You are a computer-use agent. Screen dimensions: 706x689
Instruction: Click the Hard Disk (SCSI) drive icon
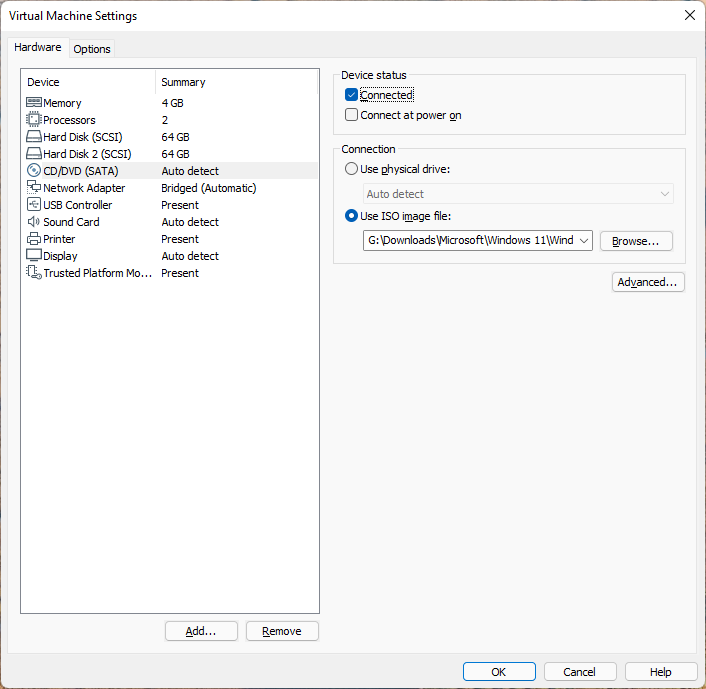pyautogui.click(x=34, y=137)
